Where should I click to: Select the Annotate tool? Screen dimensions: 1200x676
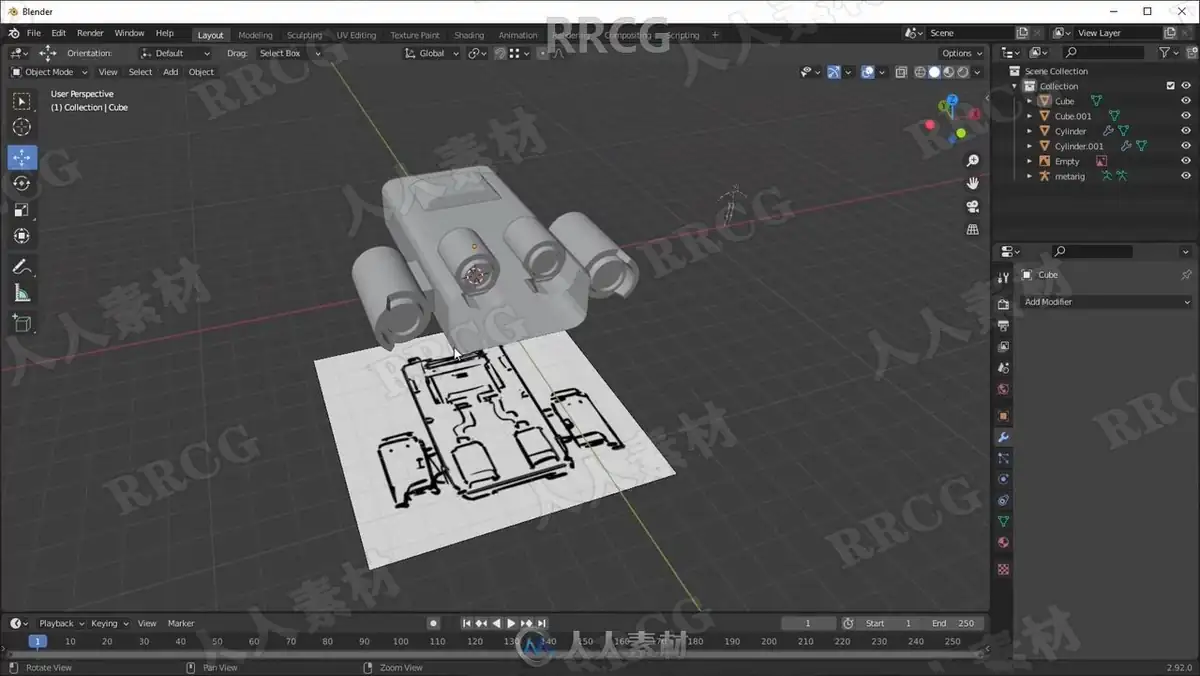pos(22,267)
